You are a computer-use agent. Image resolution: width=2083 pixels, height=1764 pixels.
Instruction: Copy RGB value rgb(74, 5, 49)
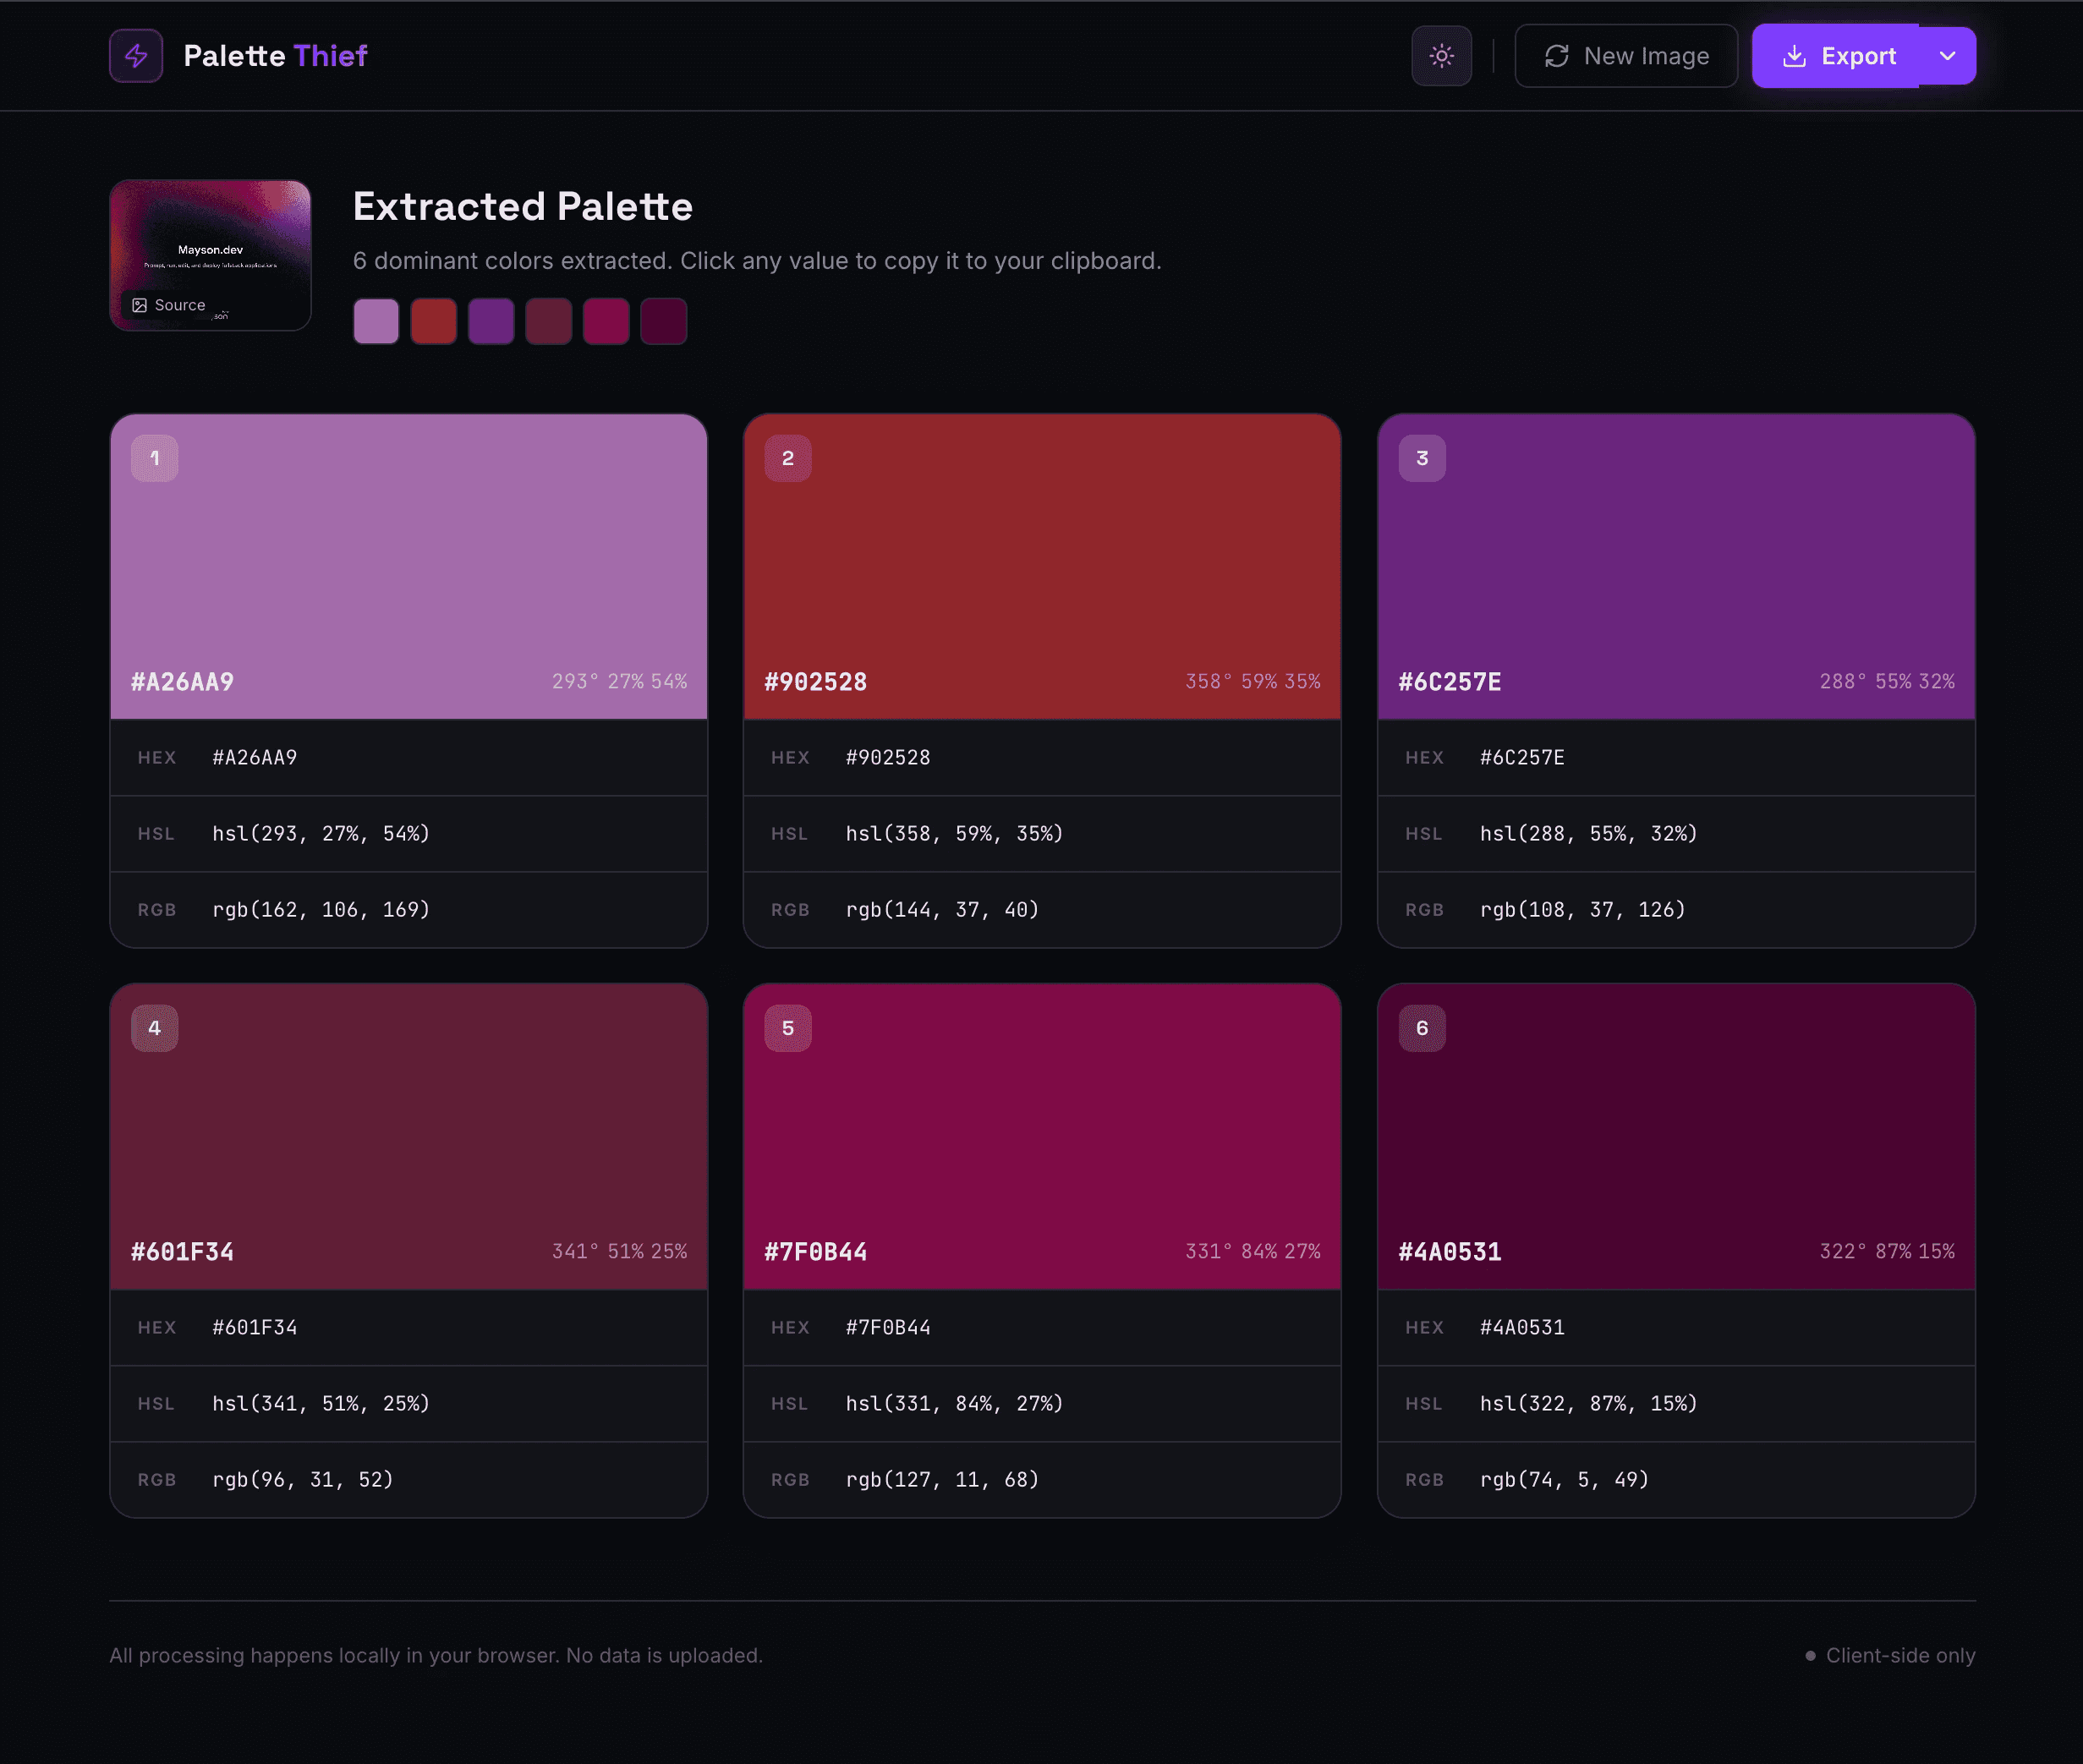point(1564,1480)
